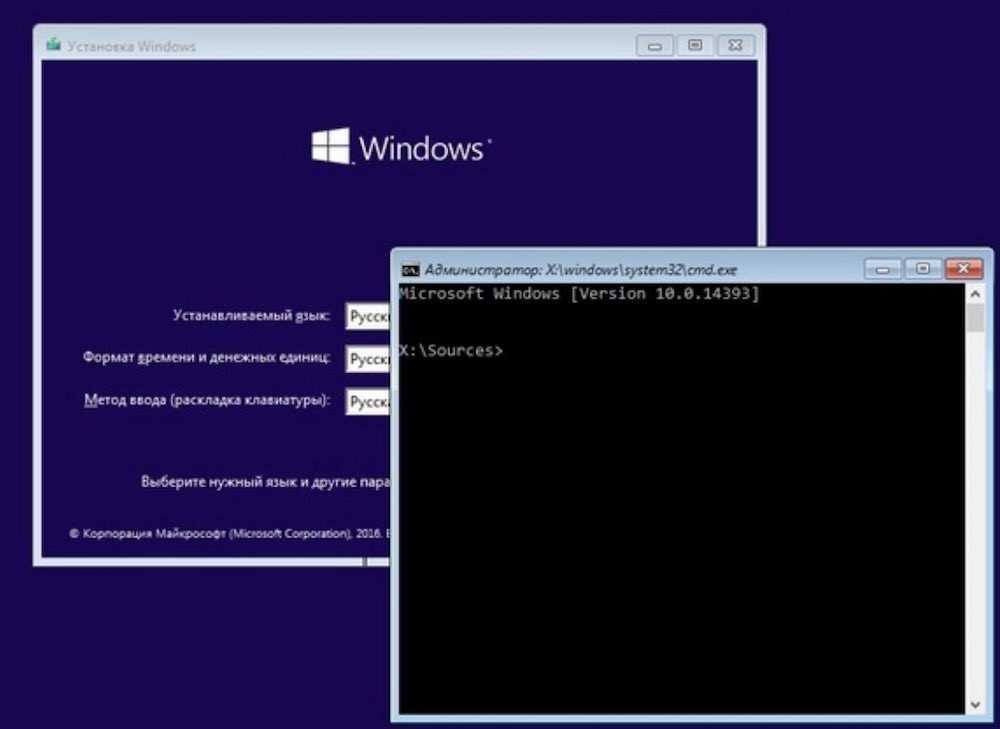Click the Устанавливаемый язык label
Image resolution: width=1000 pixels, height=729 pixels.
pyautogui.click(x=251, y=316)
